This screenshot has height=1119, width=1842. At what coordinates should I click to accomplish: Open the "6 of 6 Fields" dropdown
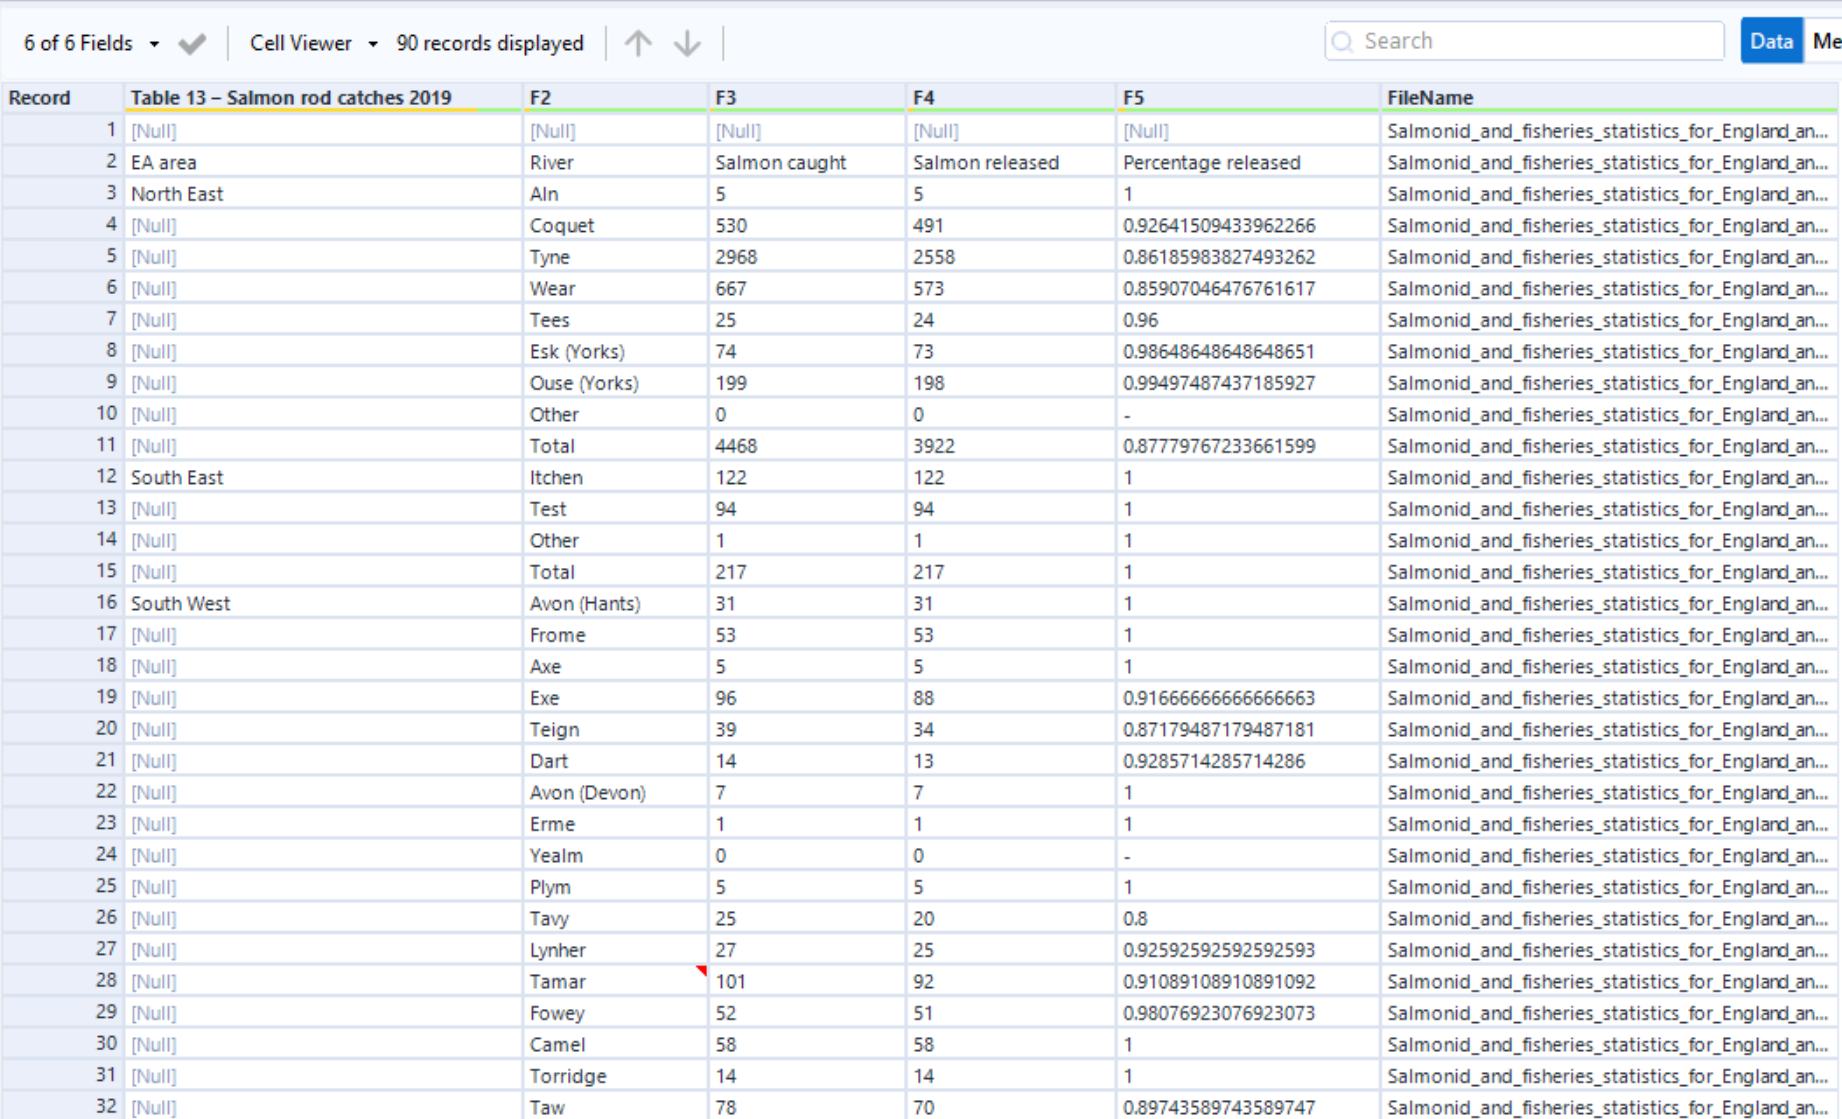pyautogui.click(x=92, y=43)
